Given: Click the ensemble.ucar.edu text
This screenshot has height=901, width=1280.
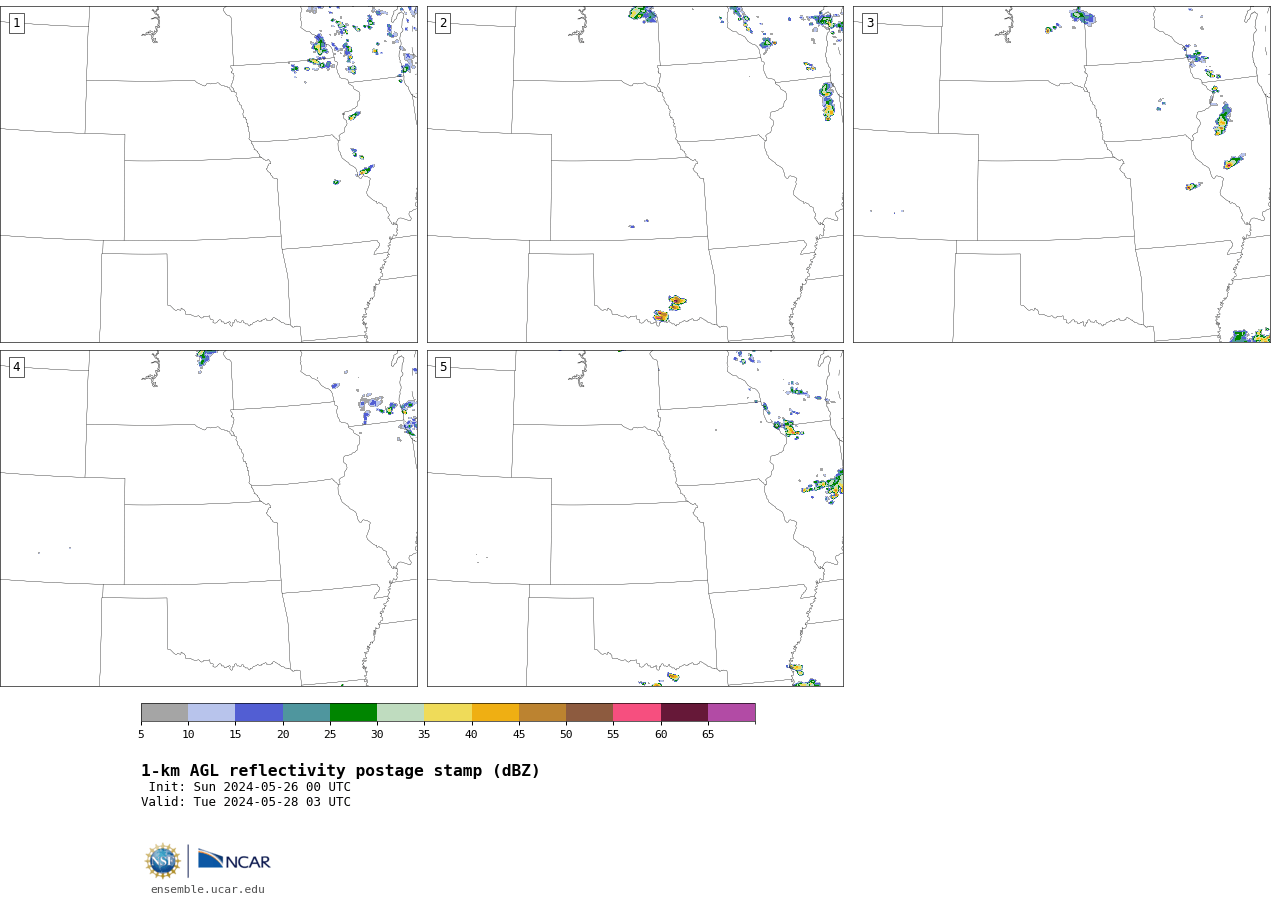Looking at the screenshot, I should (208, 890).
